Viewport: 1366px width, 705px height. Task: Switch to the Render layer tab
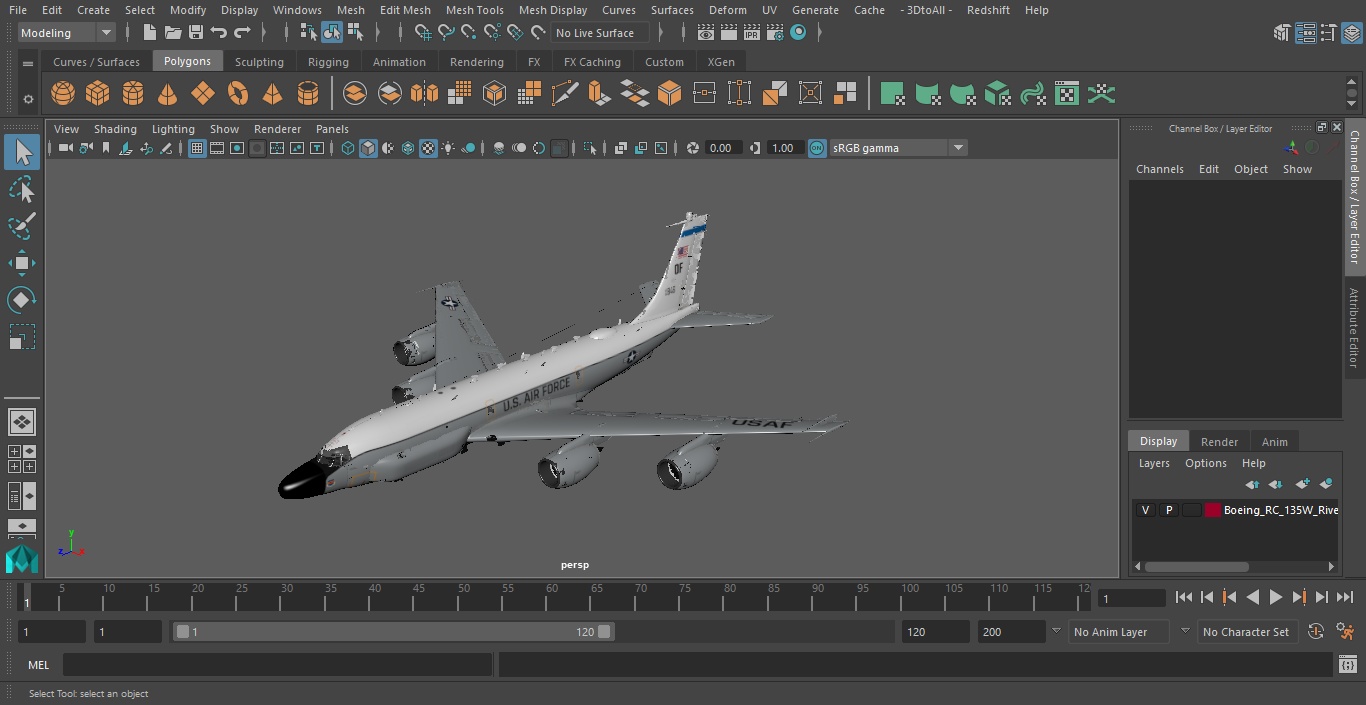[1219, 441]
